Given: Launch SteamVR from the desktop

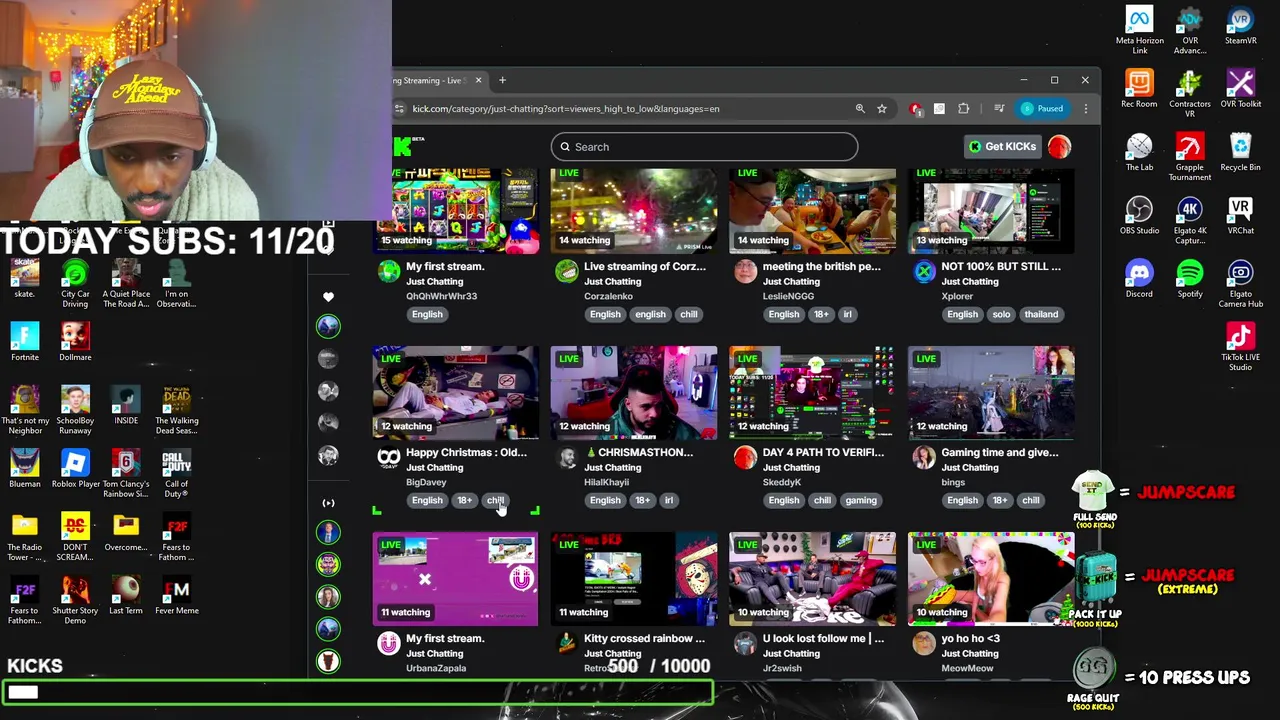Looking at the screenshot, I should (1240, 26).
